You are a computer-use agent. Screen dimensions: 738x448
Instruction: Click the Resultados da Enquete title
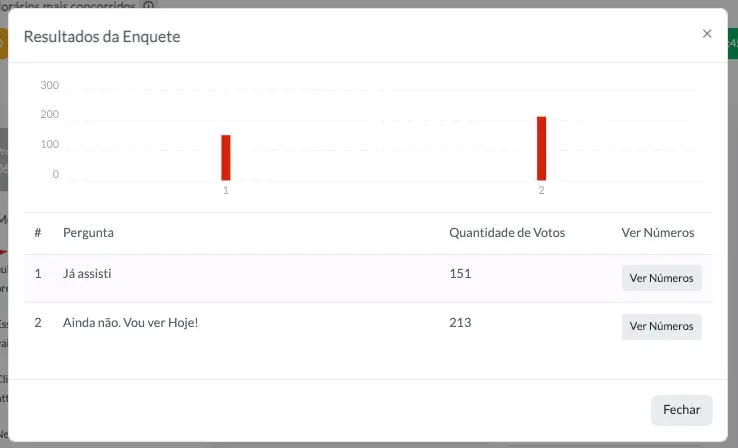tap(102, 37)
